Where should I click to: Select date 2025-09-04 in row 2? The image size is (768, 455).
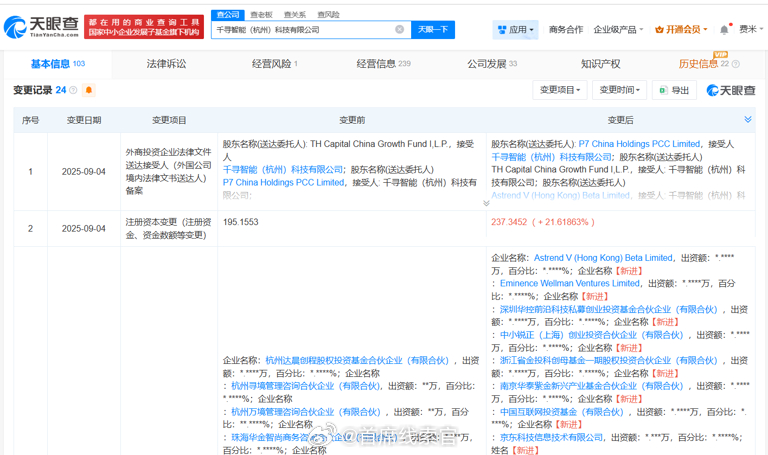coord(84,229)
